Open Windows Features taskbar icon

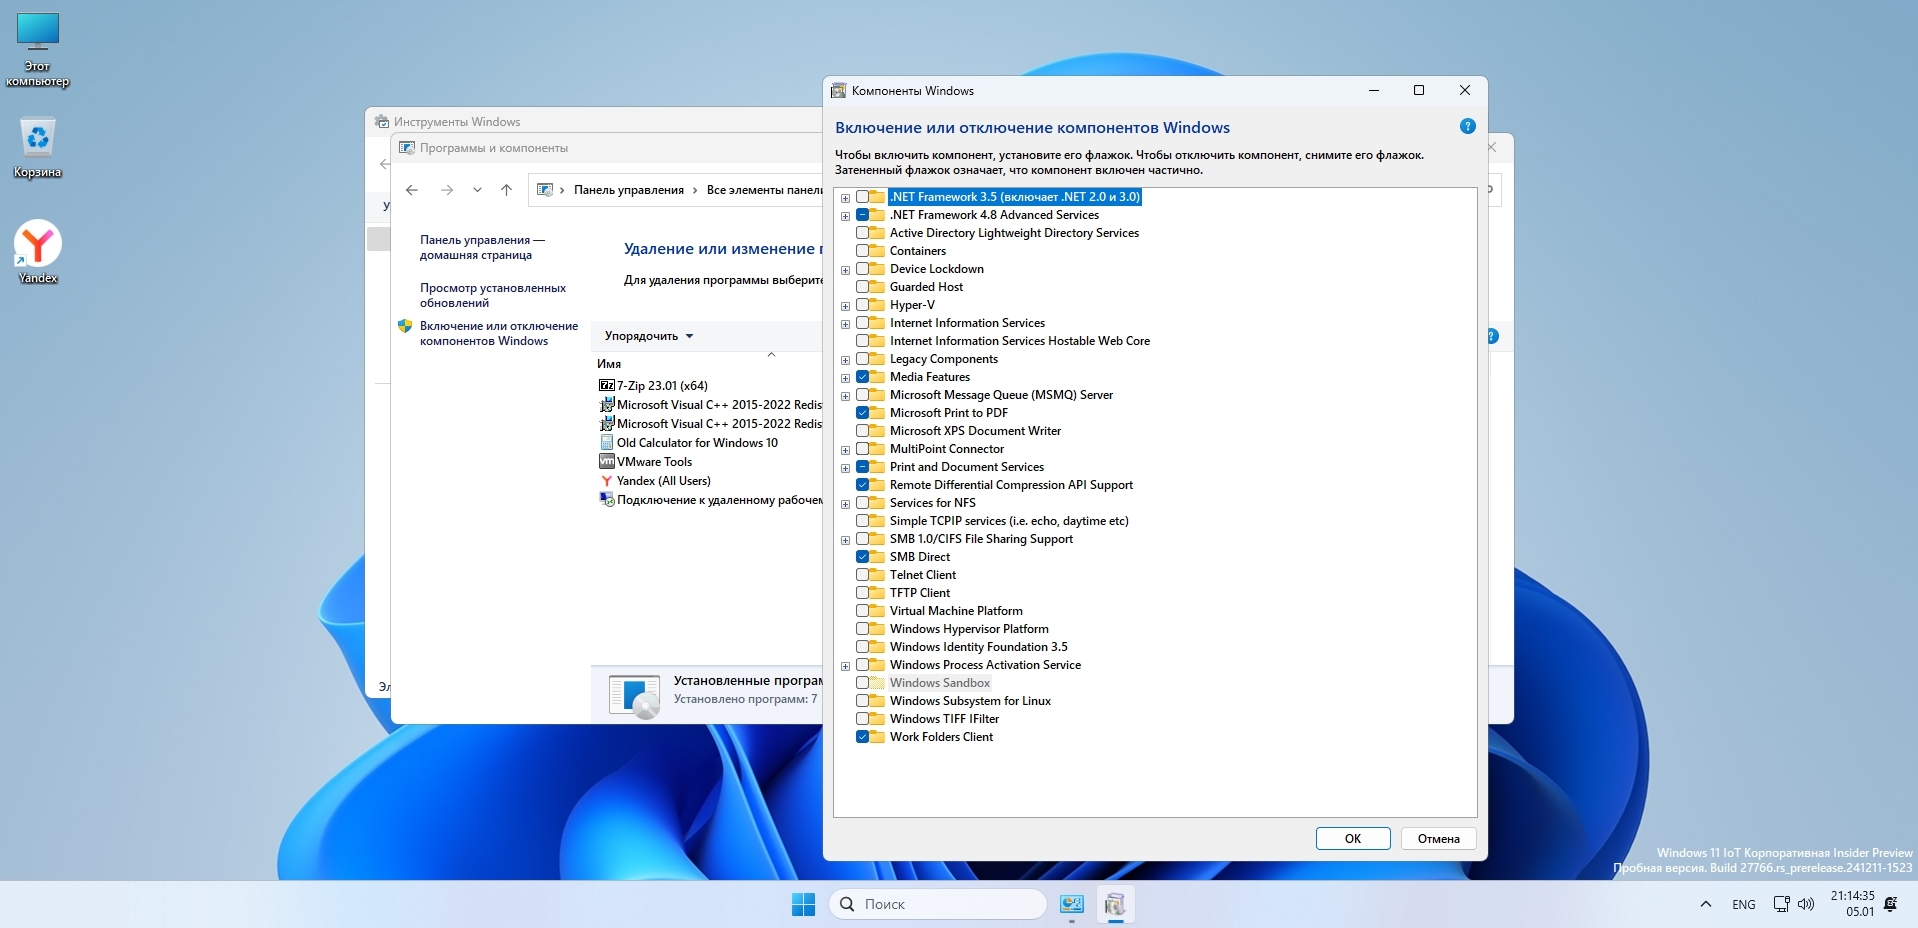[x=1115, y=904]
